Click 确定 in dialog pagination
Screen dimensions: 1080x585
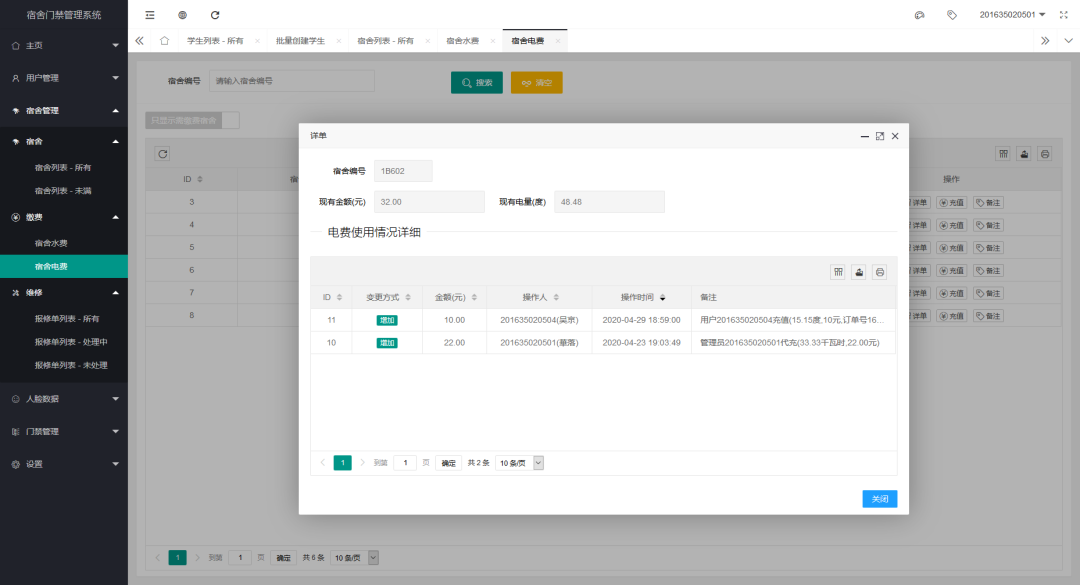point(448,463)
